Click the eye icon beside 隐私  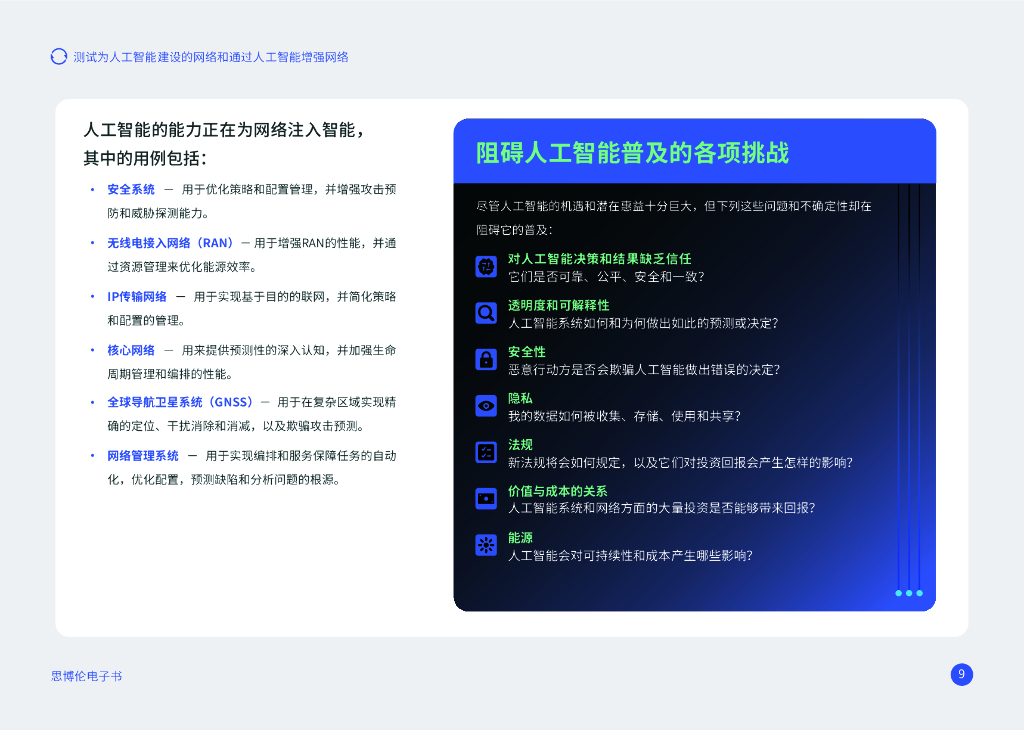click(484, 405)
